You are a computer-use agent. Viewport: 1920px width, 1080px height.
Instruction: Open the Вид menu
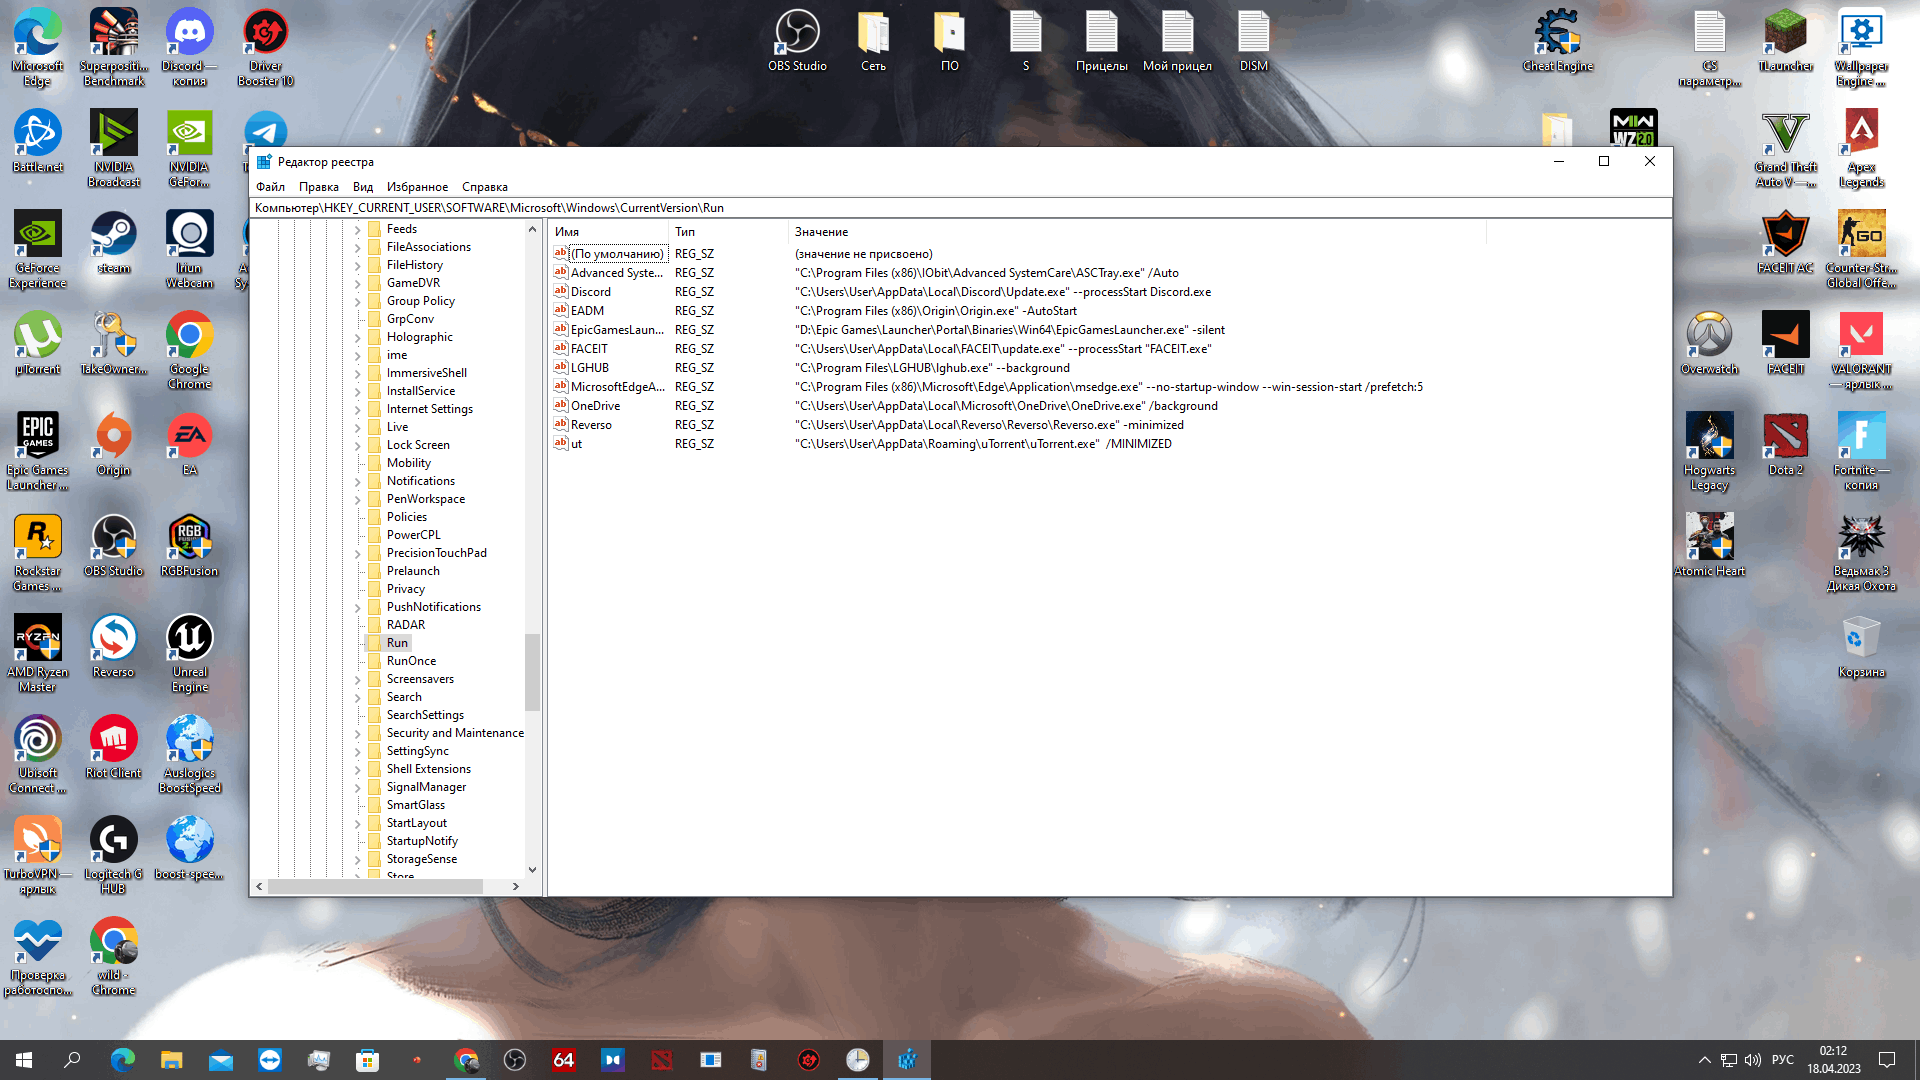click(362, 187)
